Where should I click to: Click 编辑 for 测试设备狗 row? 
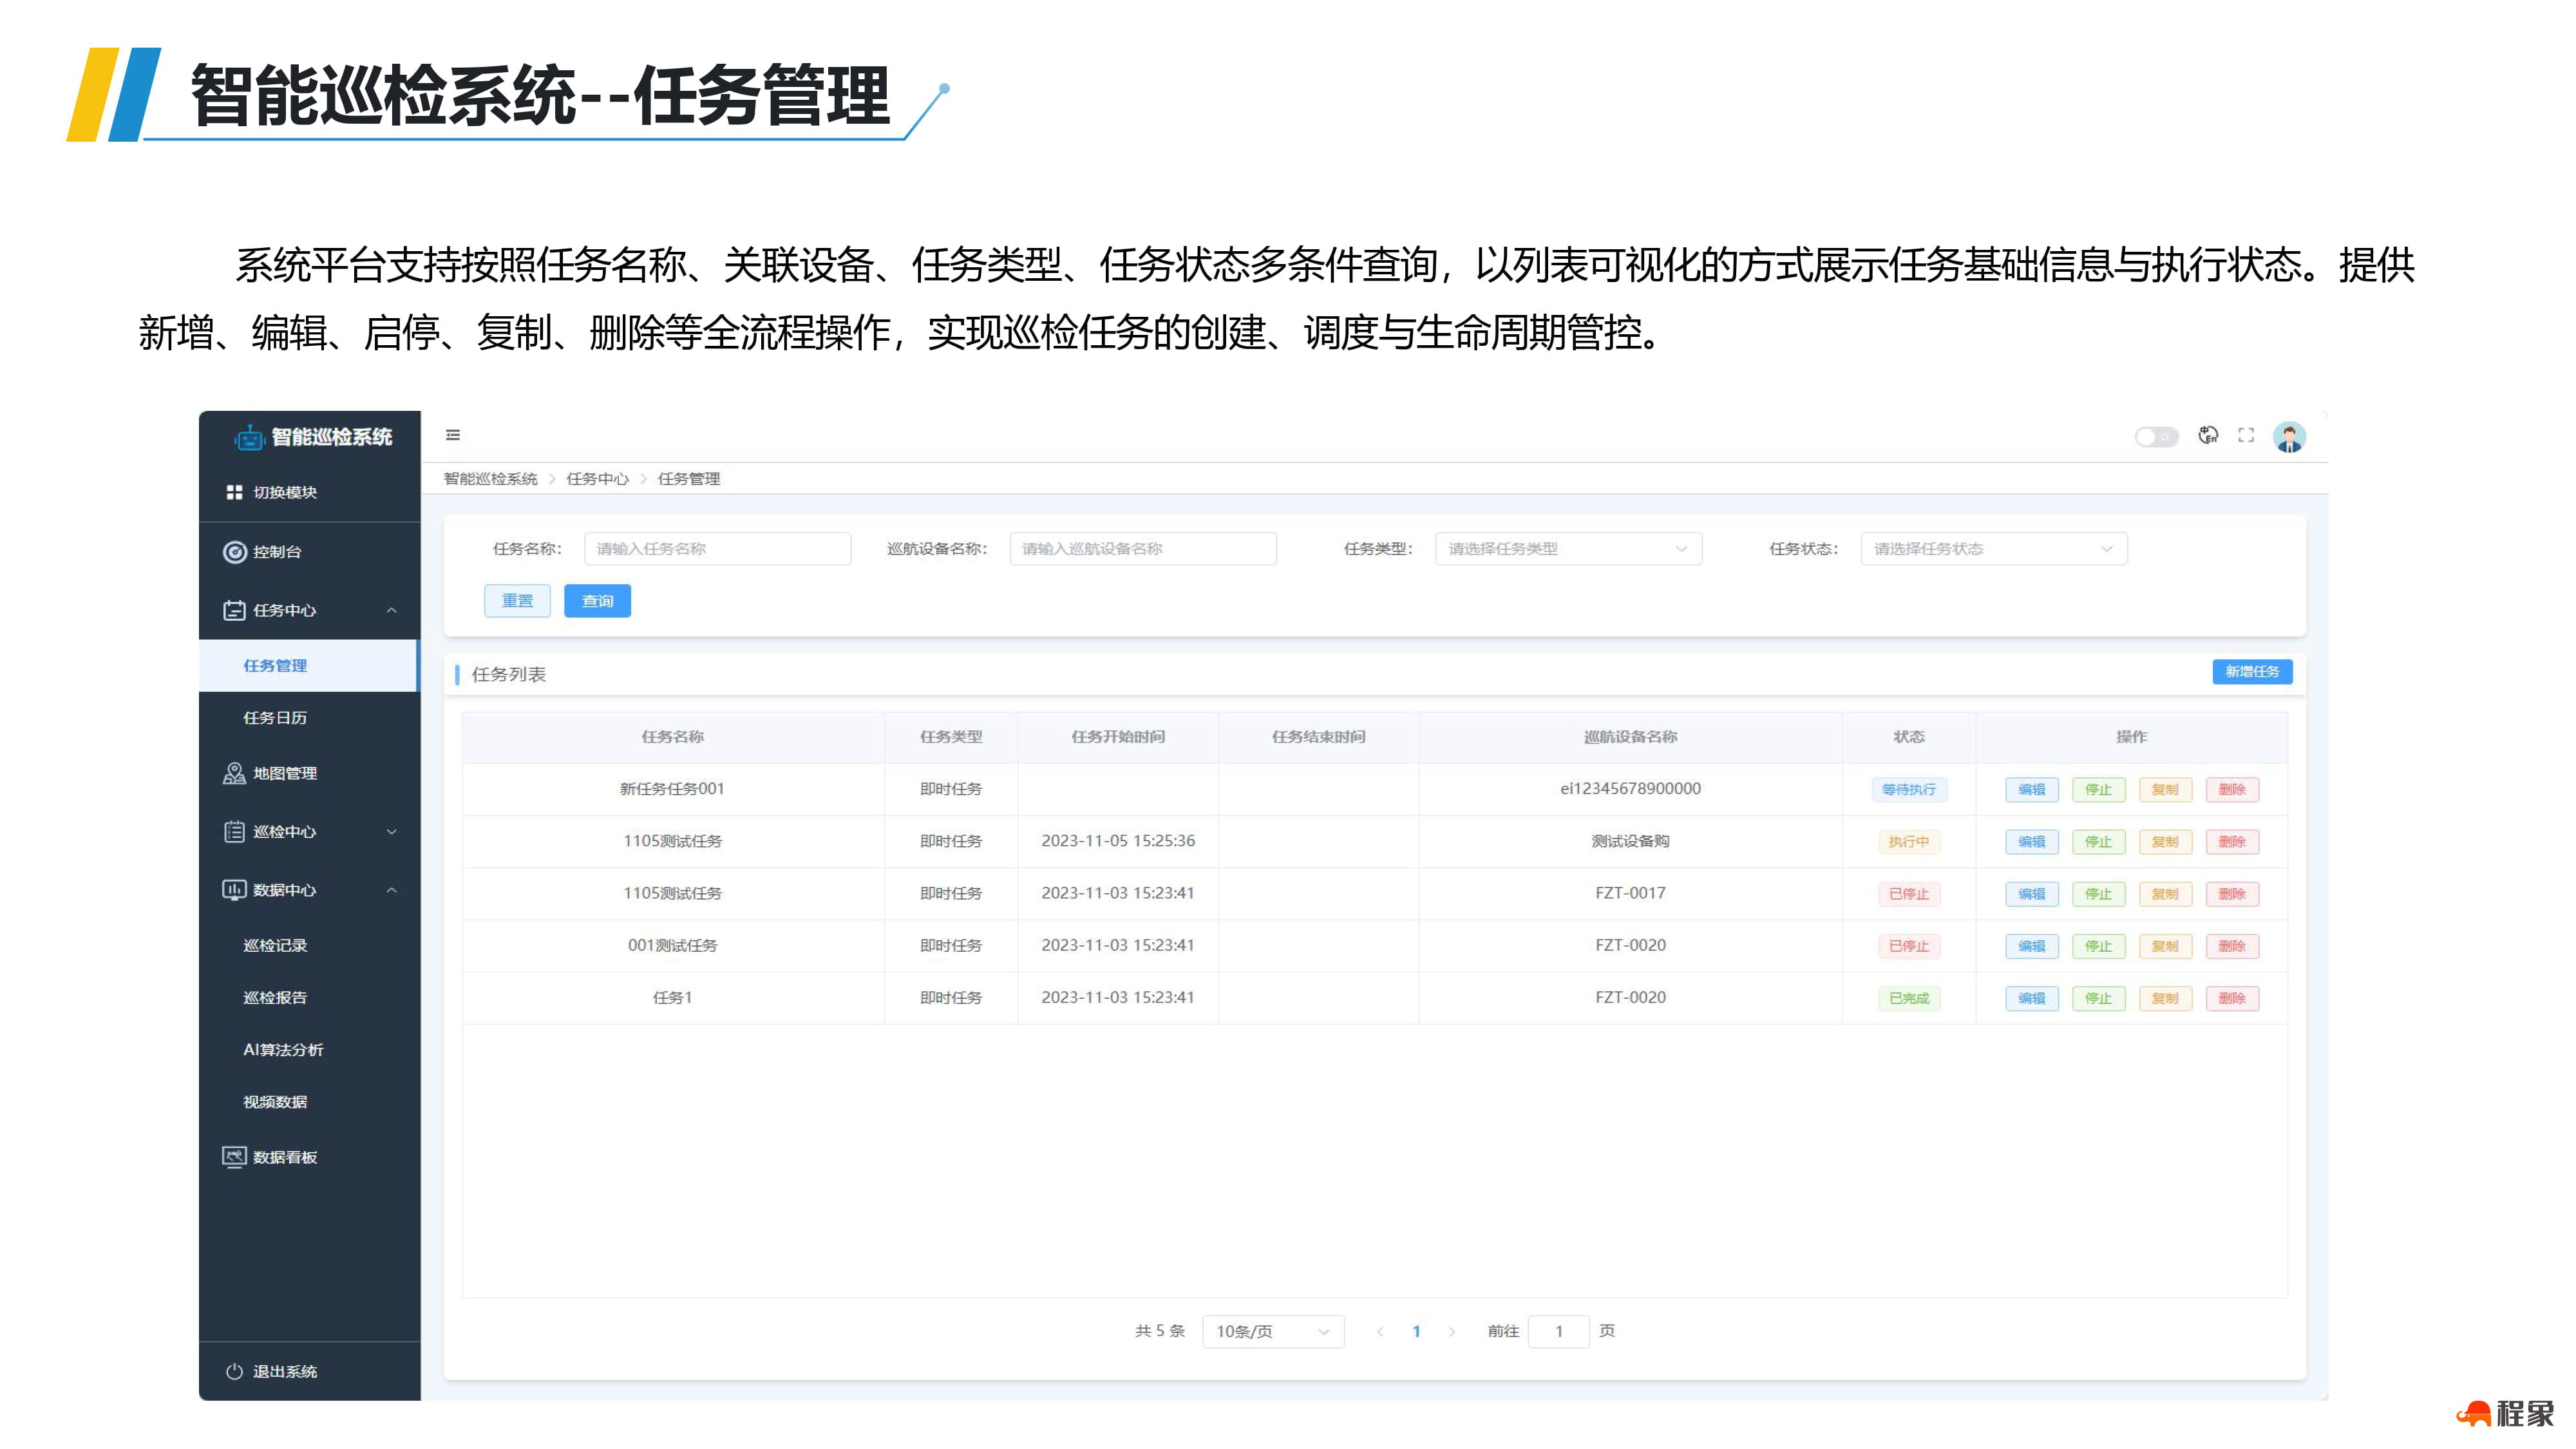pos(2031,842)
